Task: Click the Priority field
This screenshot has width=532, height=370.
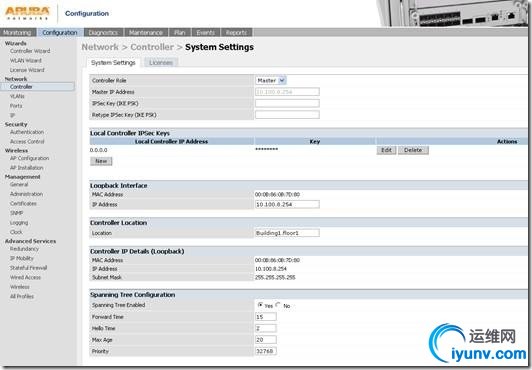Action: pos(266,351)
